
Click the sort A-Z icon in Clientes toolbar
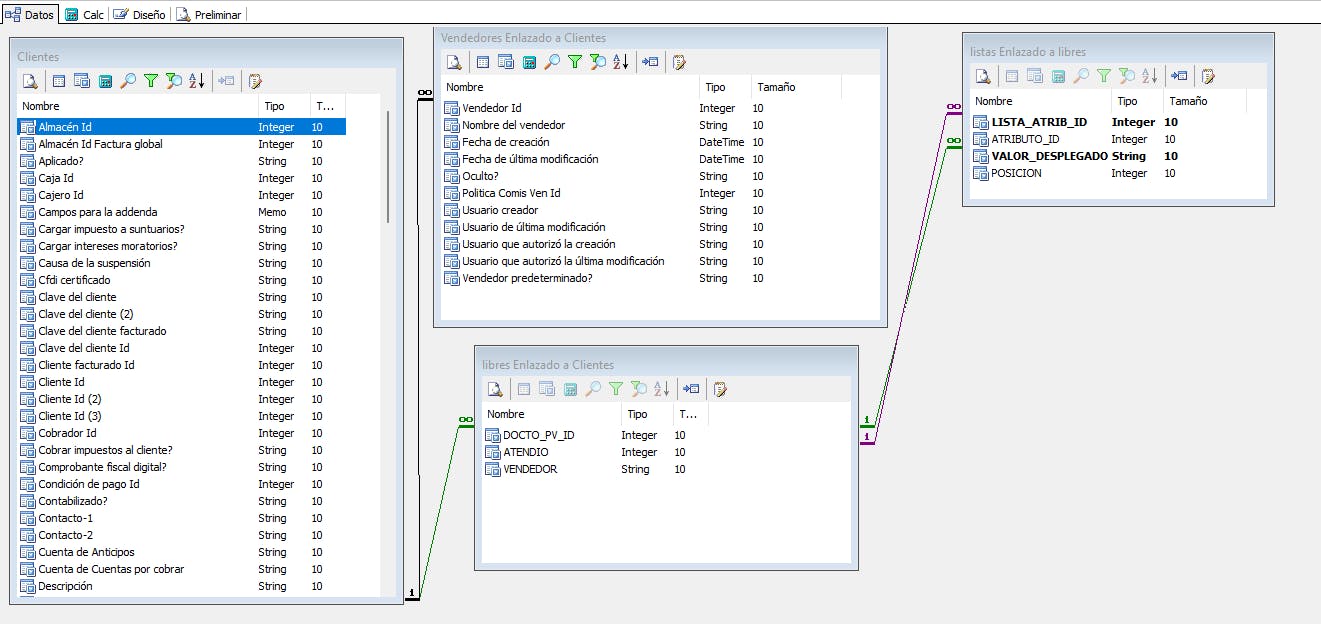click(x=197, y=81)
